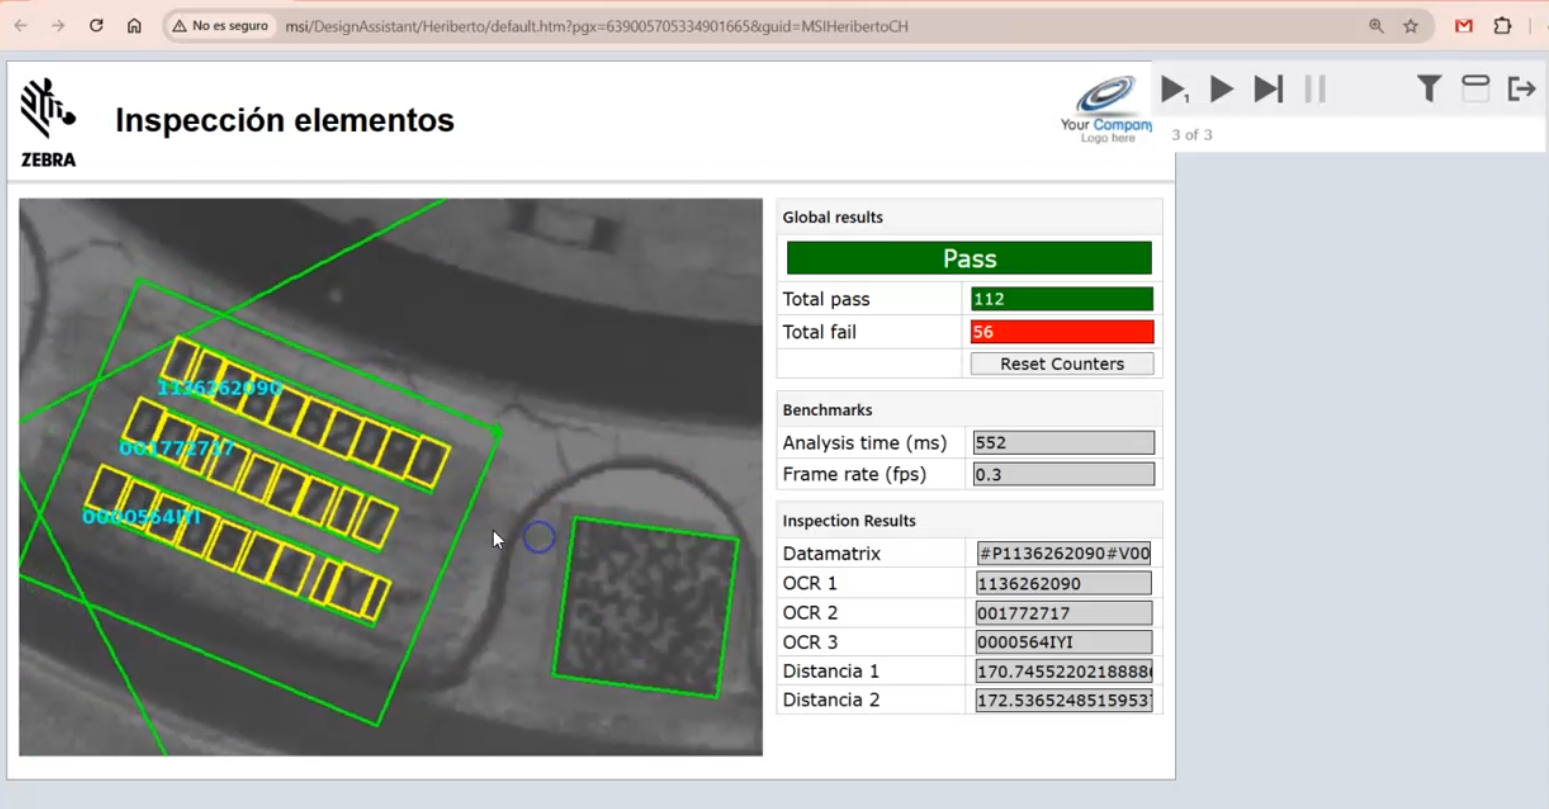The image size is (1549, 809).
Task: Open the filter funnel icon
Action: [x=1429, y=89]
